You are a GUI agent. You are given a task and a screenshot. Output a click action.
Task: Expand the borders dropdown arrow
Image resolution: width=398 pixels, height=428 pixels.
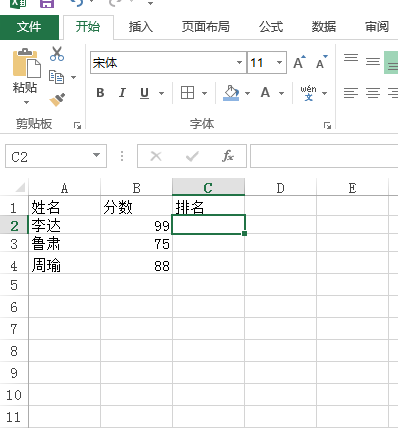(x=204, y=93)
